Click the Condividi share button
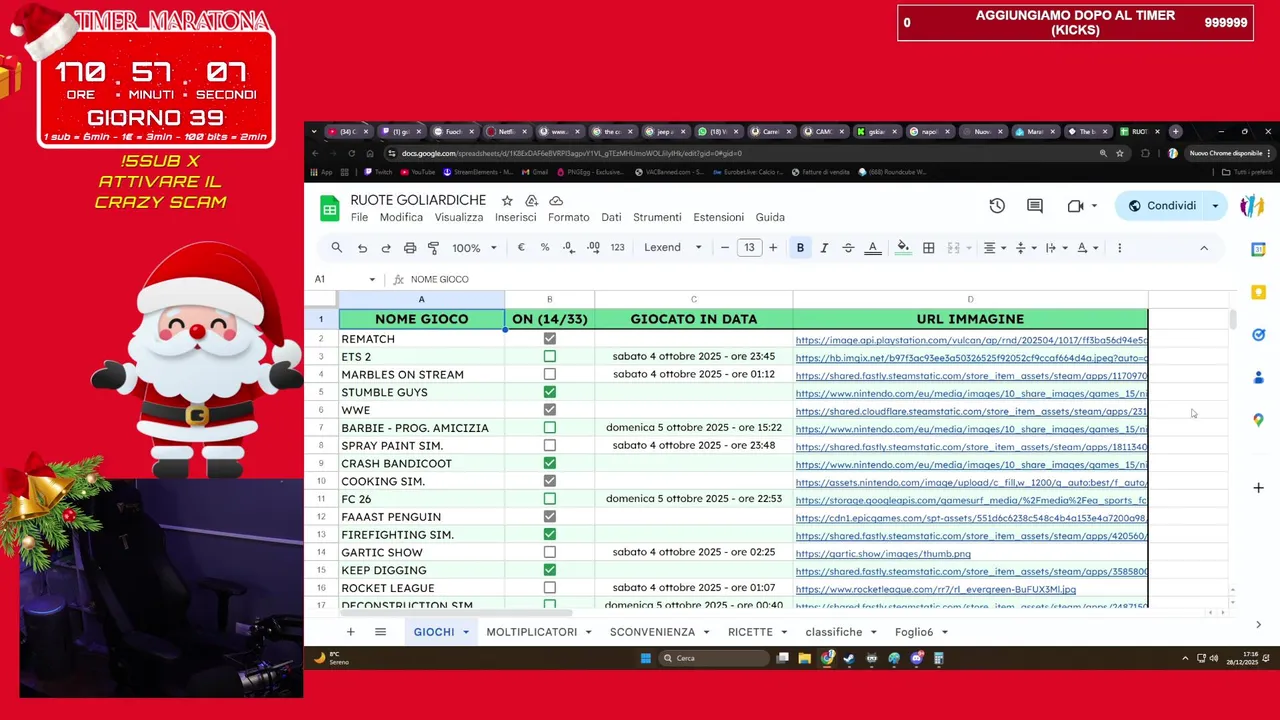Screen dimensions: 1280x720 [x=1161, y=206]
